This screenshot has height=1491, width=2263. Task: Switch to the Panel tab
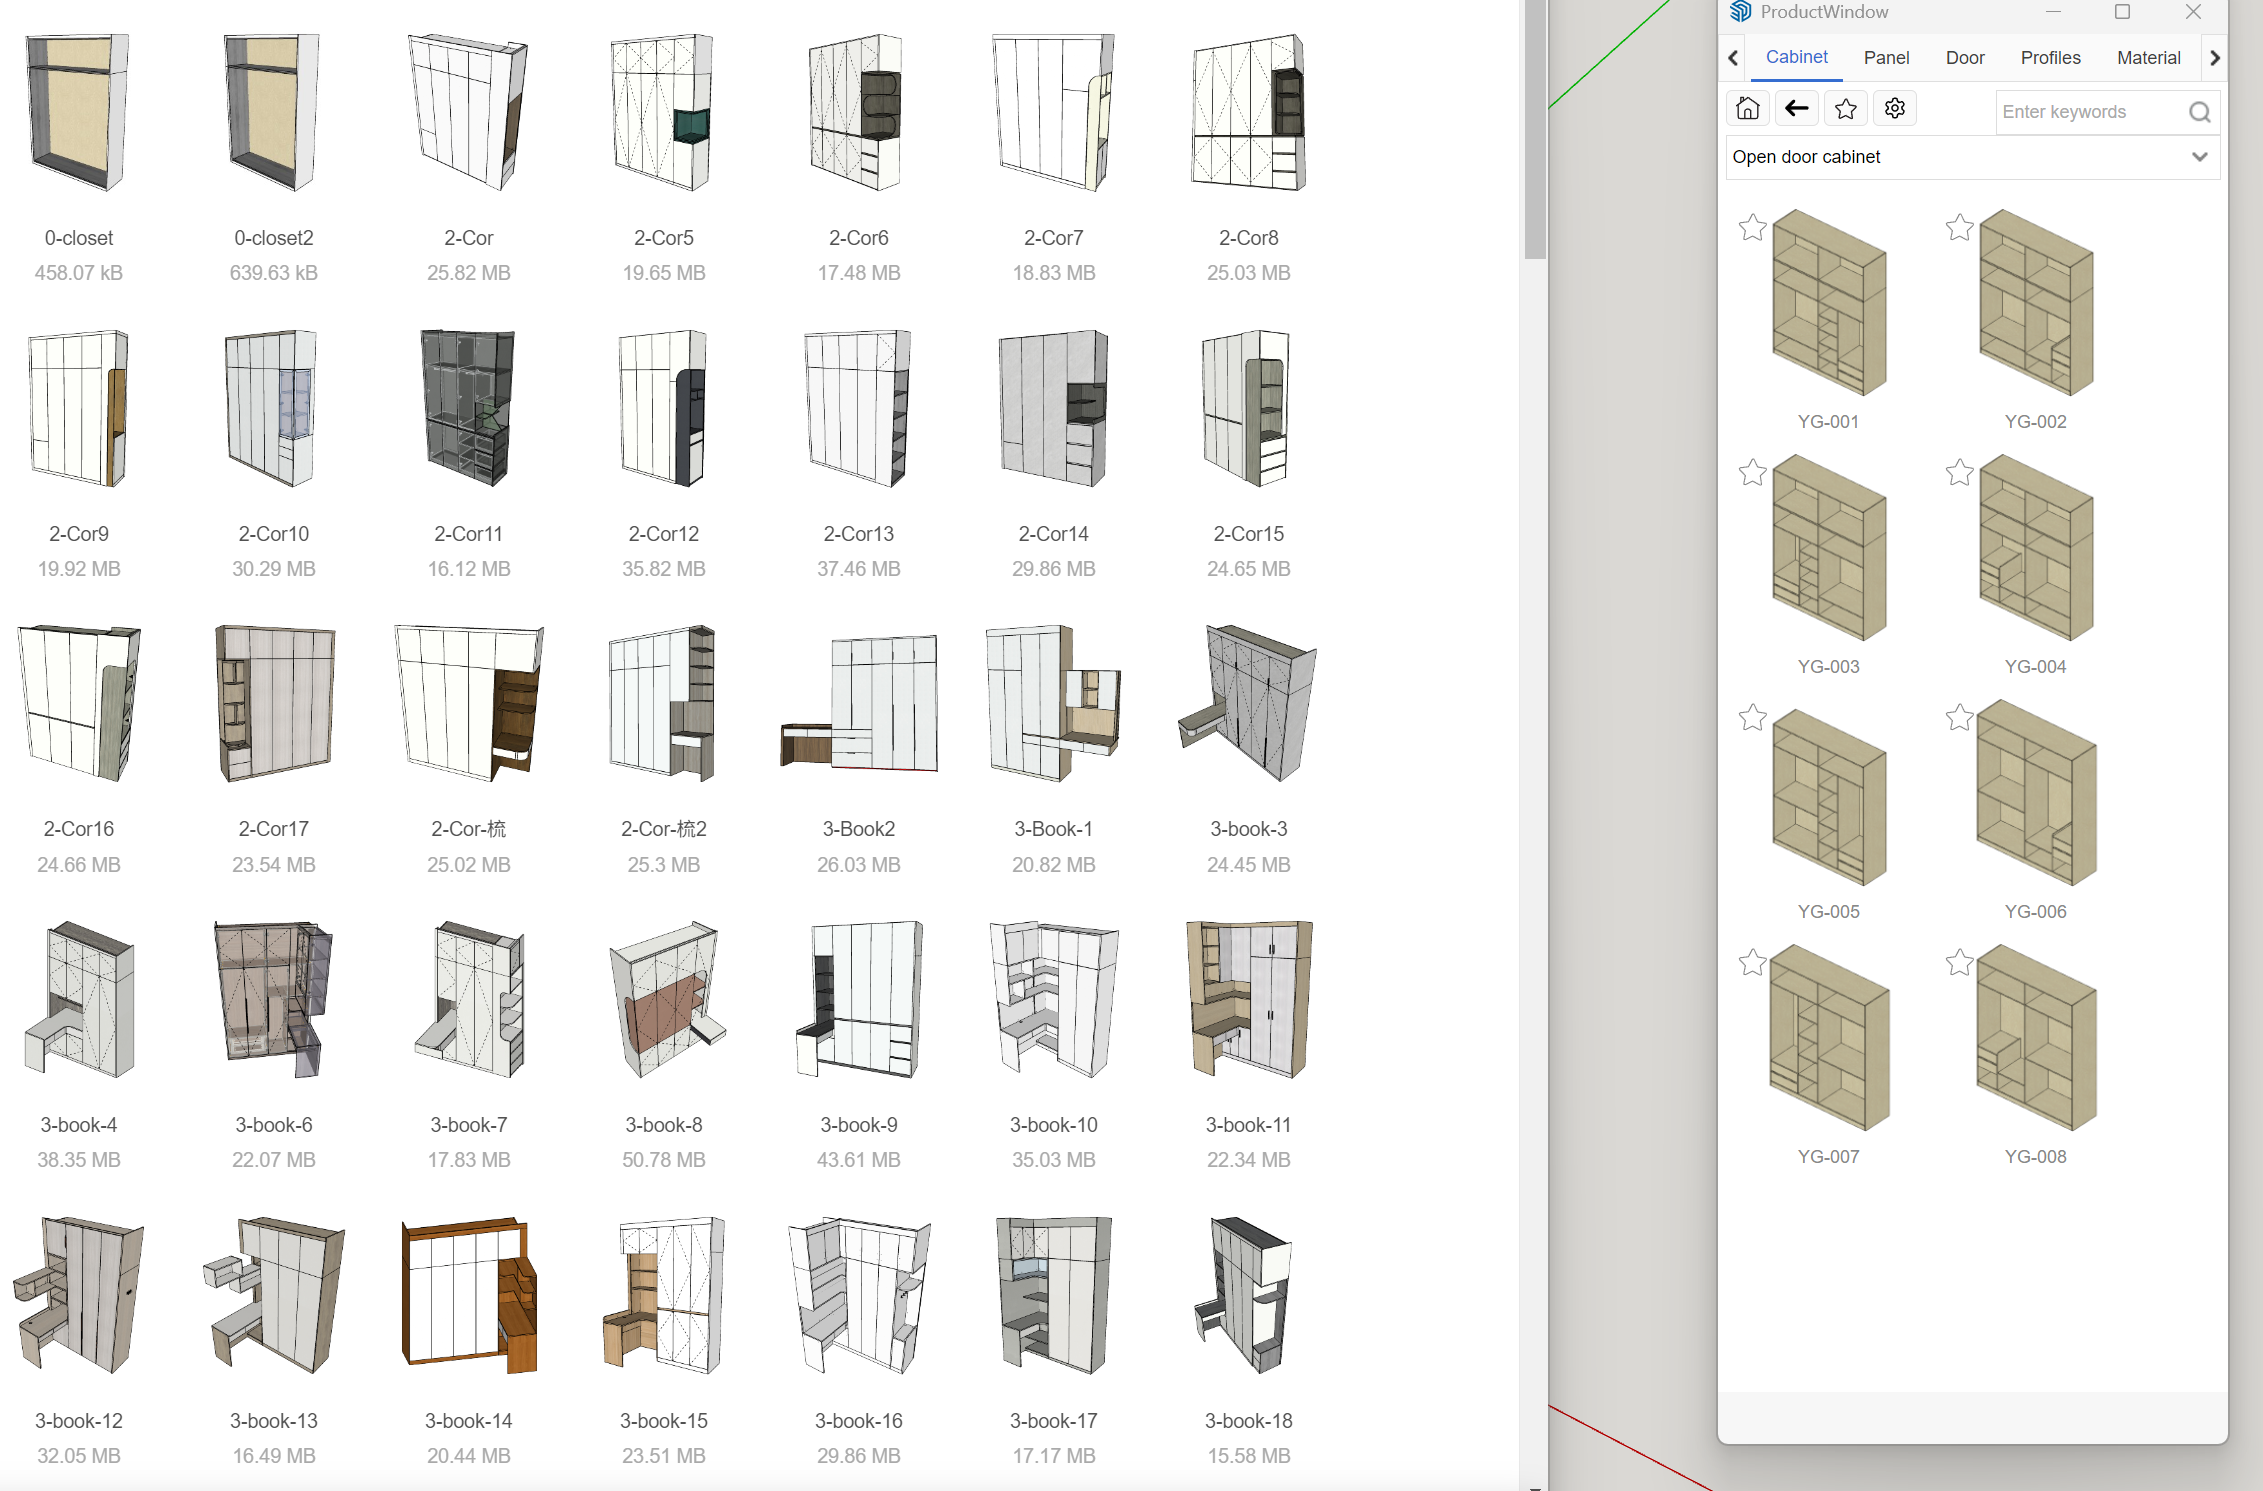coord(1886,58)
